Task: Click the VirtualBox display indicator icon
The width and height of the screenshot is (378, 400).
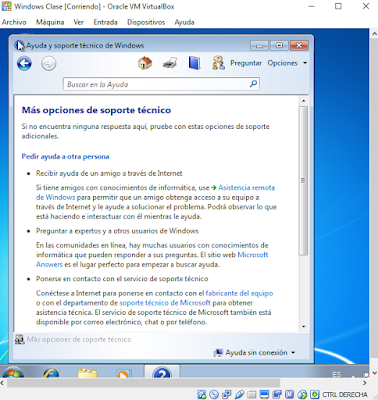Action: coord(264,395)
